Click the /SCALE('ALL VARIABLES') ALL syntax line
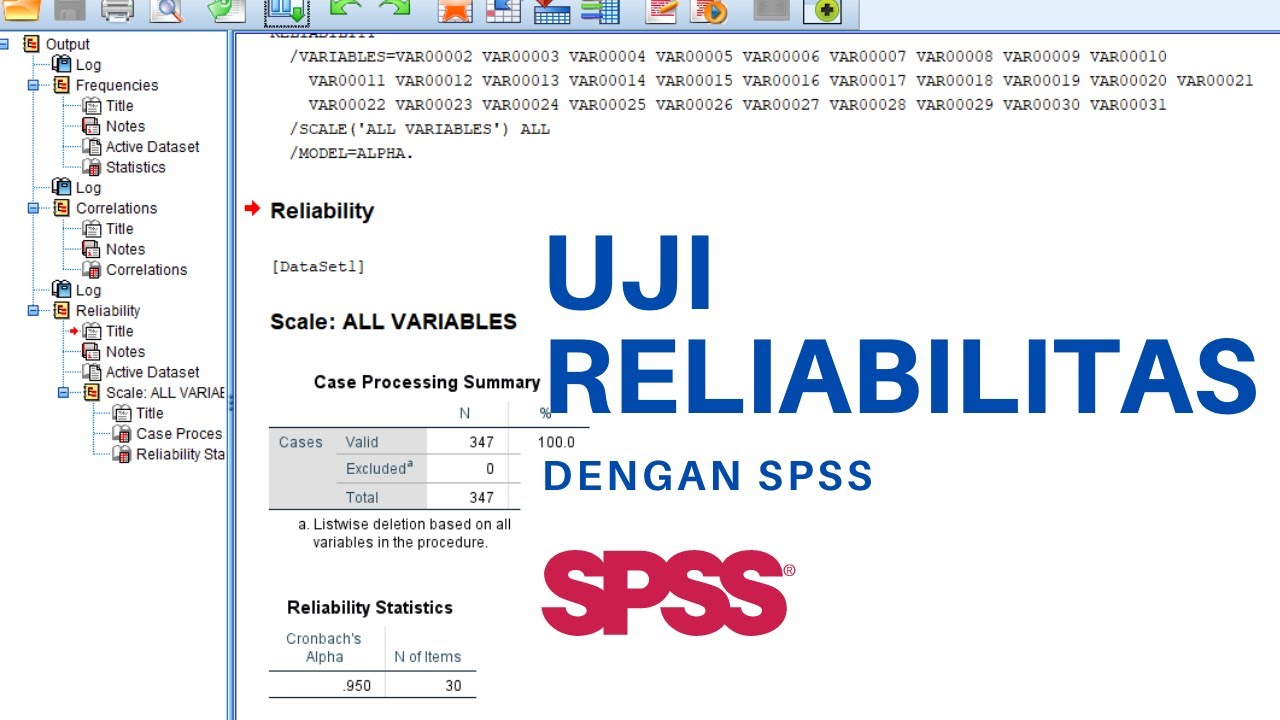Image resolution: width=1280 pixels, height=720 pixels. pos(419,129)
